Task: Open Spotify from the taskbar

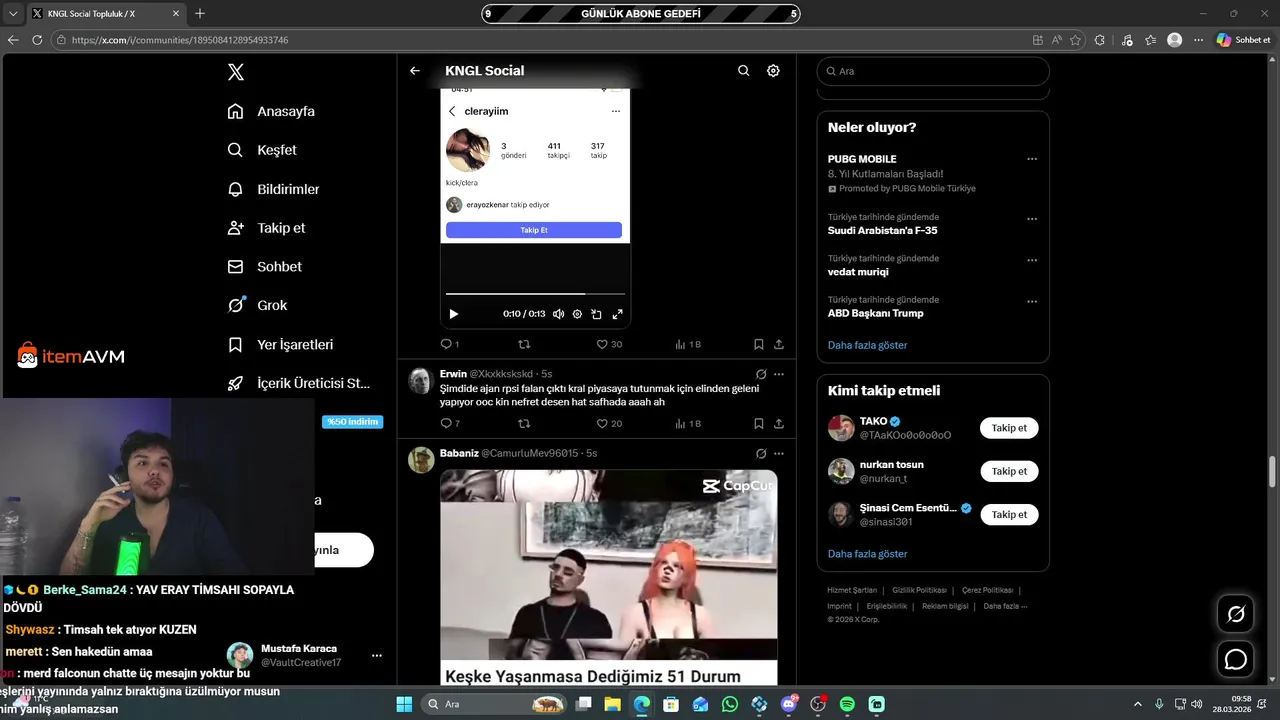Action: point(847,704)
